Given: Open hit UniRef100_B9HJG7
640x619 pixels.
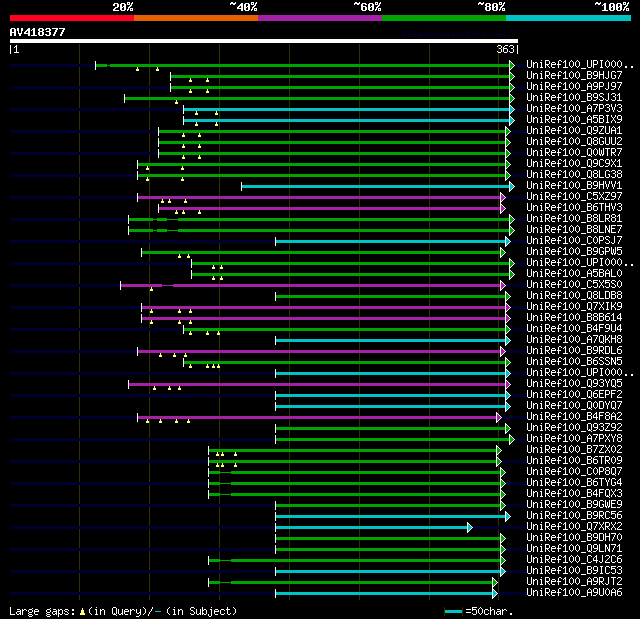Looking at the screenshot, I should [x=574, y=75].
